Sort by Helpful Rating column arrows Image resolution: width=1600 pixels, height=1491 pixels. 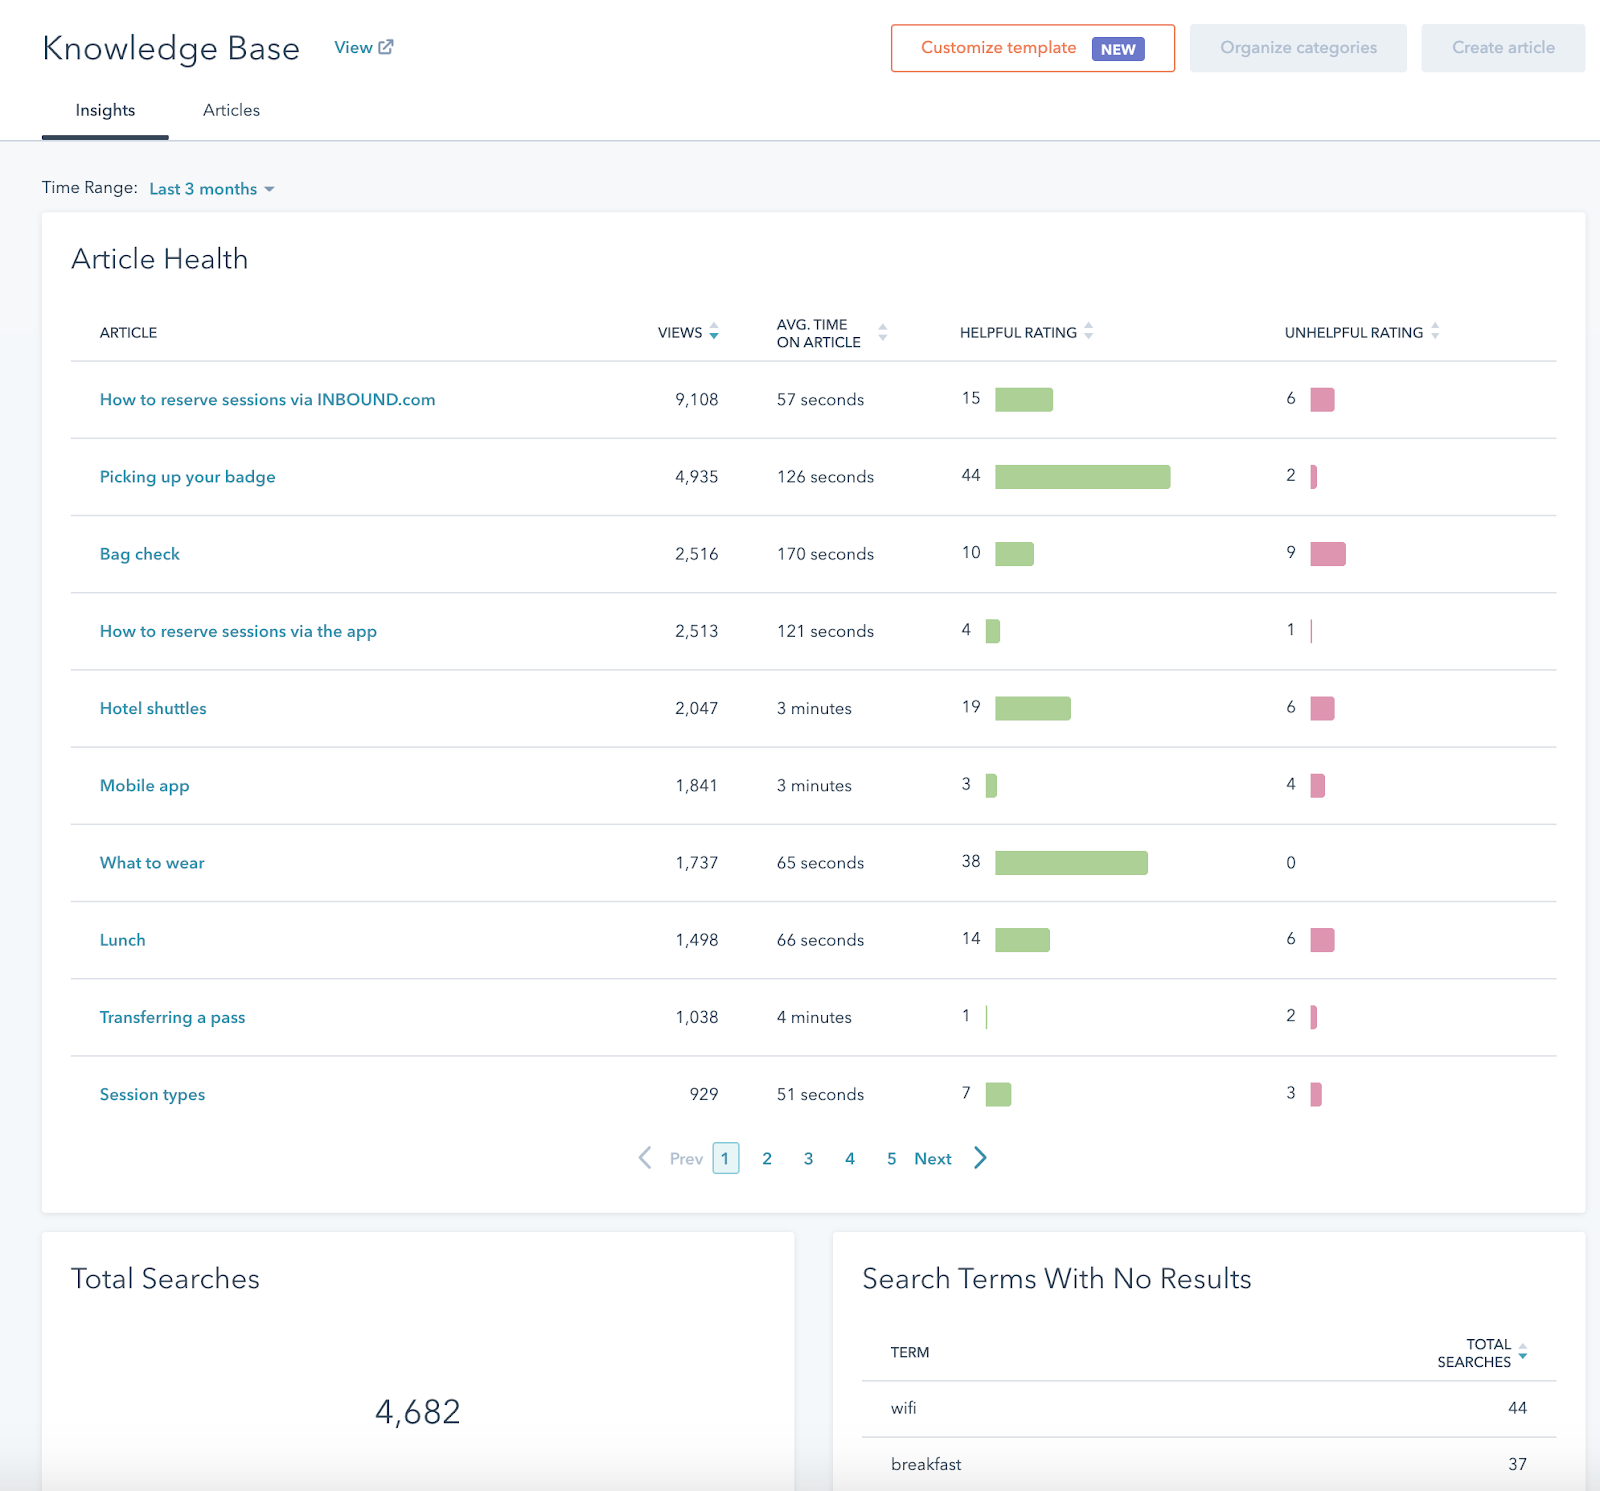[x=1089, y=331]
